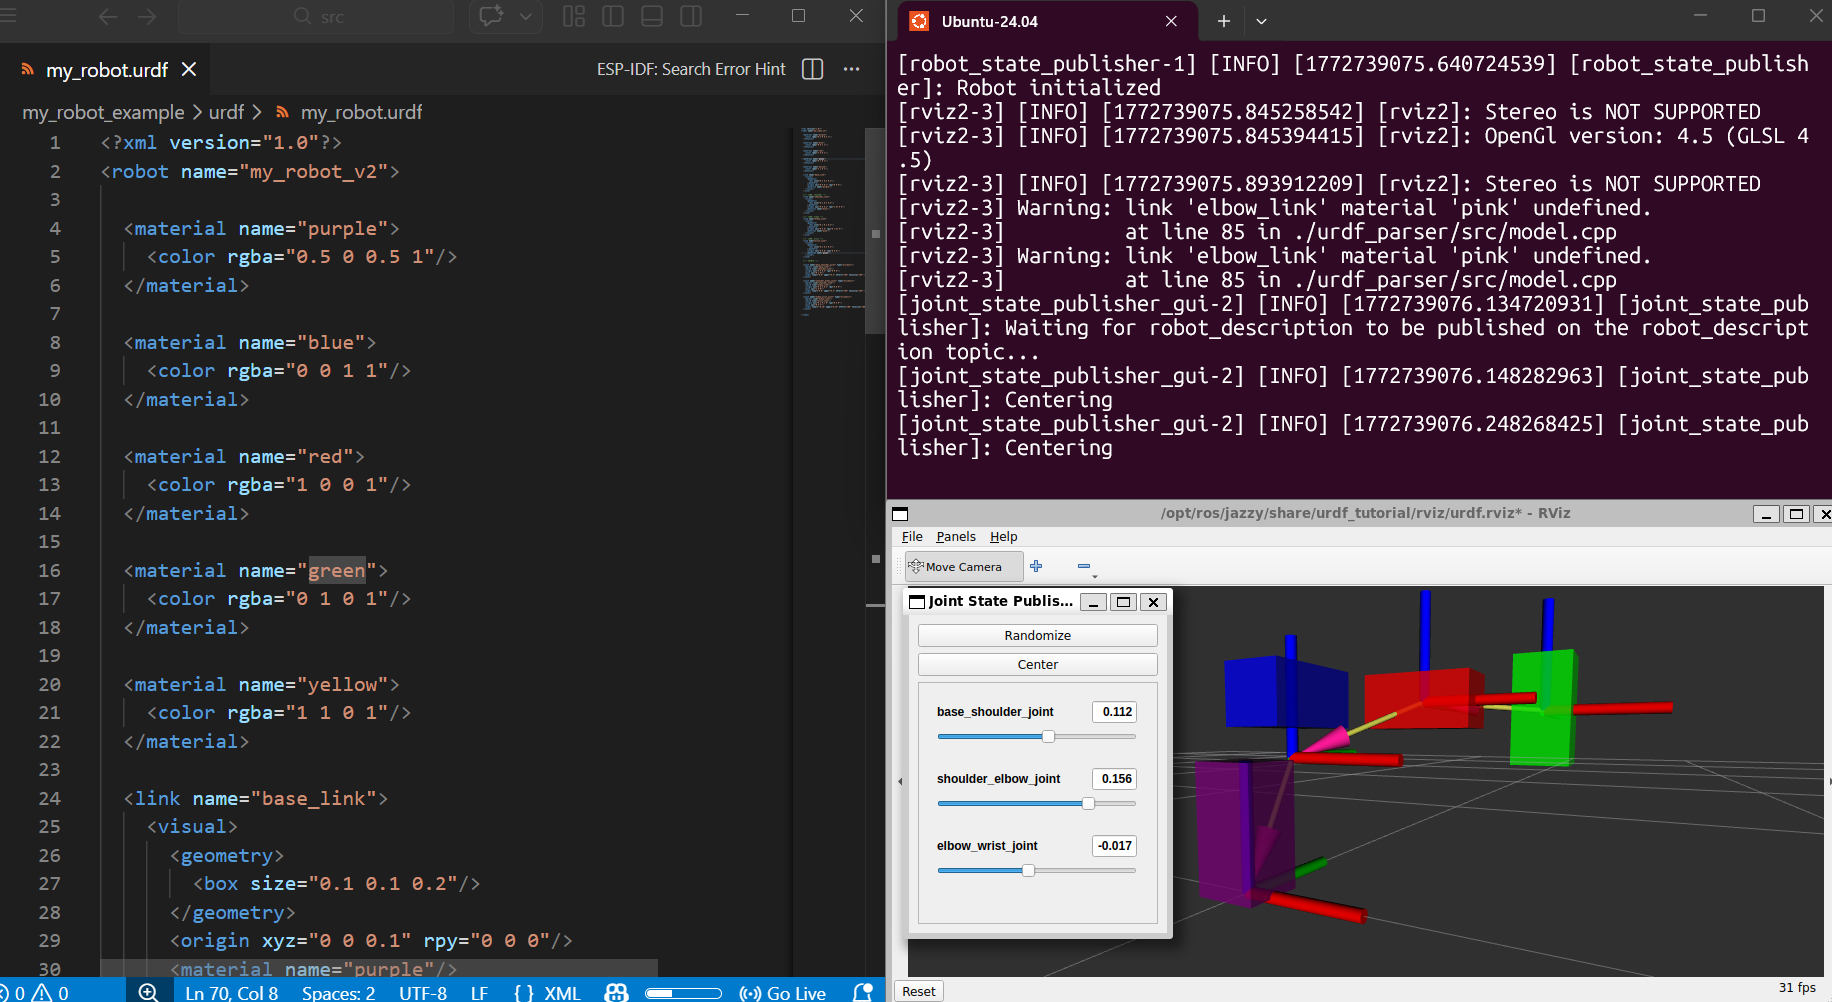The height and width of the screenshot is (1002, 1832).
Task: Click the shoulder_elbow_joint slider handle
Action: coord(1088,803)
